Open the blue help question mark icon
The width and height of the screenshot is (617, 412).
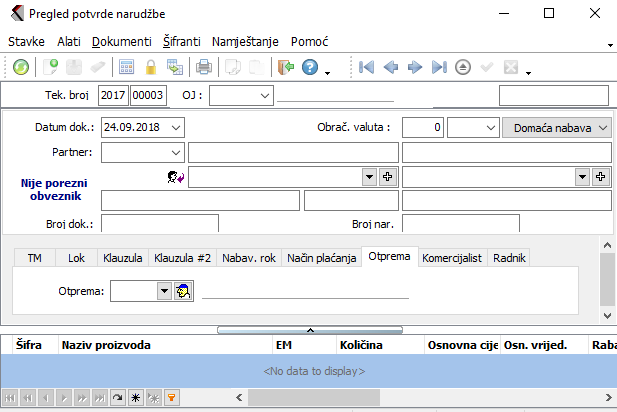(x=309, y=68)
